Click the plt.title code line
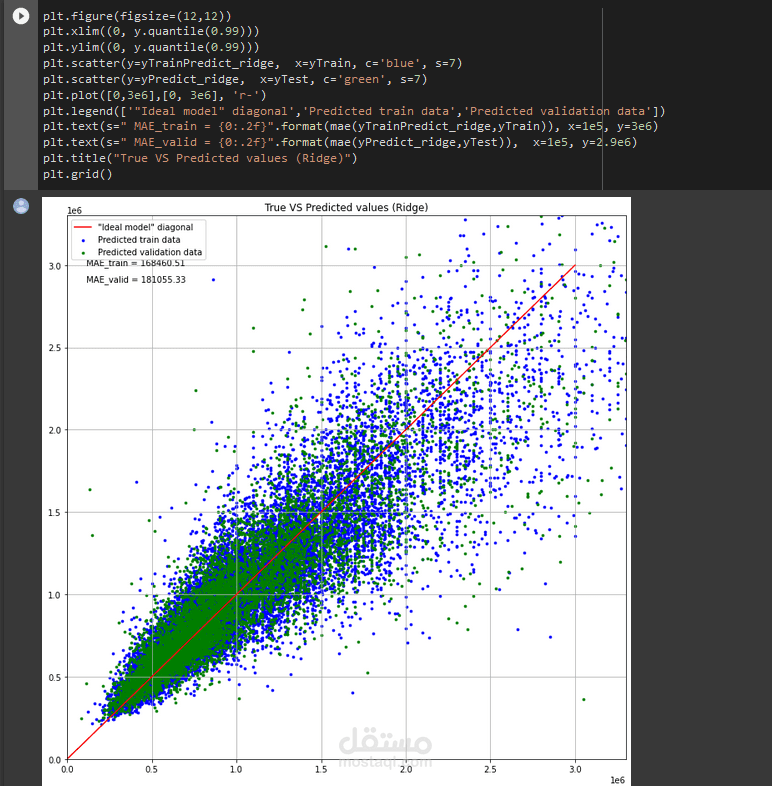The image size is (772, 786). (200, 158)
